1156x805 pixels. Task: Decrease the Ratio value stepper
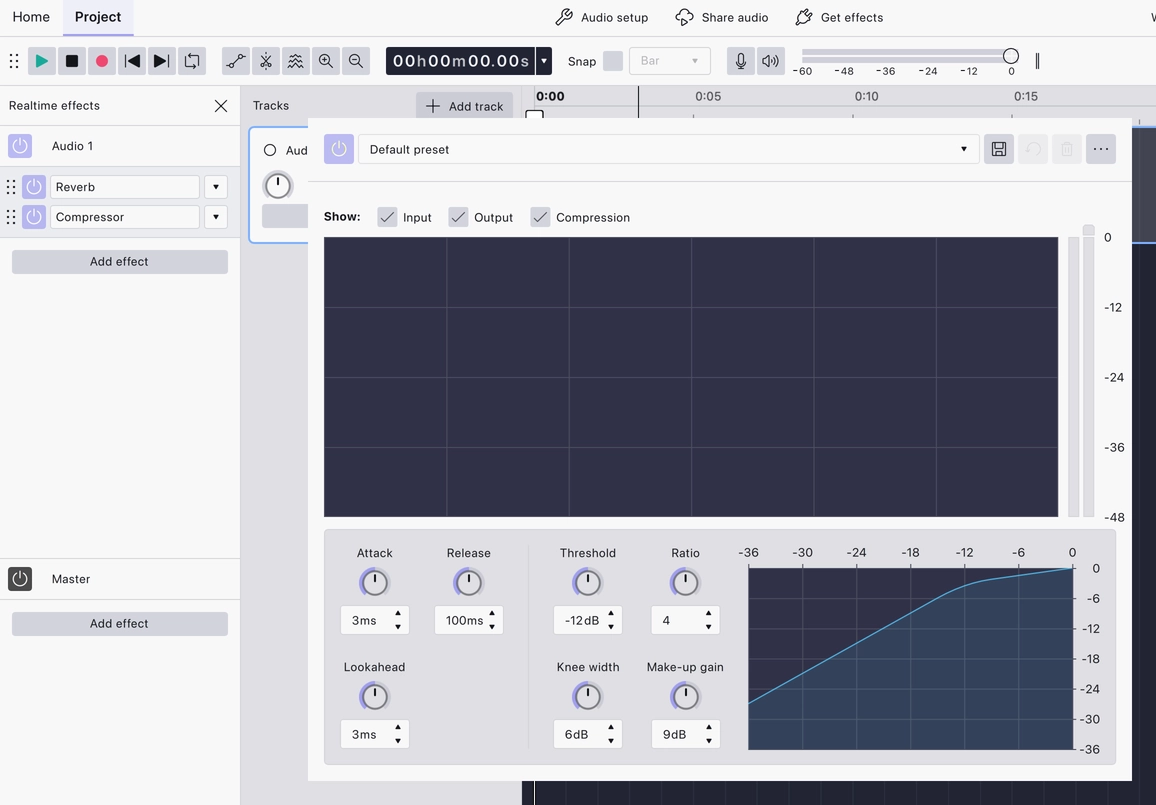tap(708, 627)
